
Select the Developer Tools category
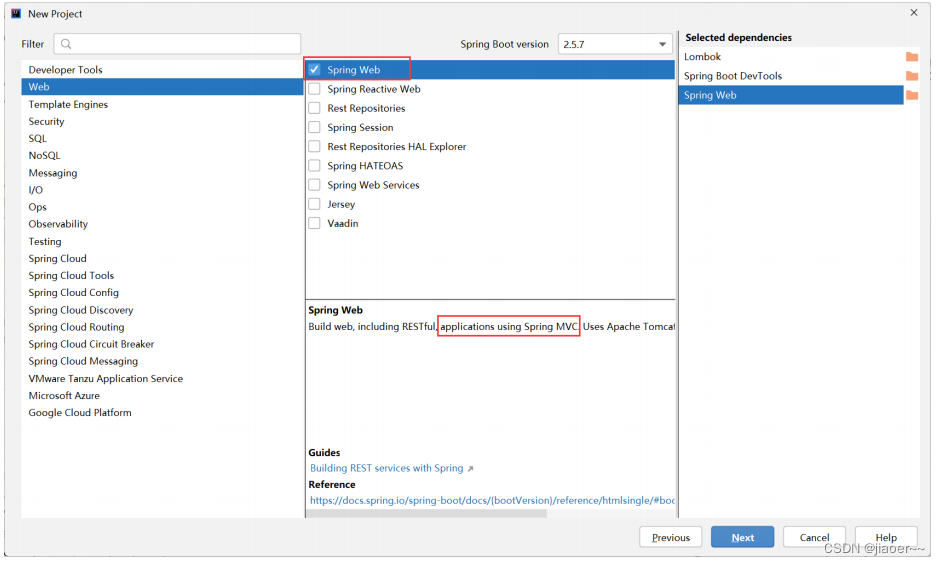(x=162, y=70)
